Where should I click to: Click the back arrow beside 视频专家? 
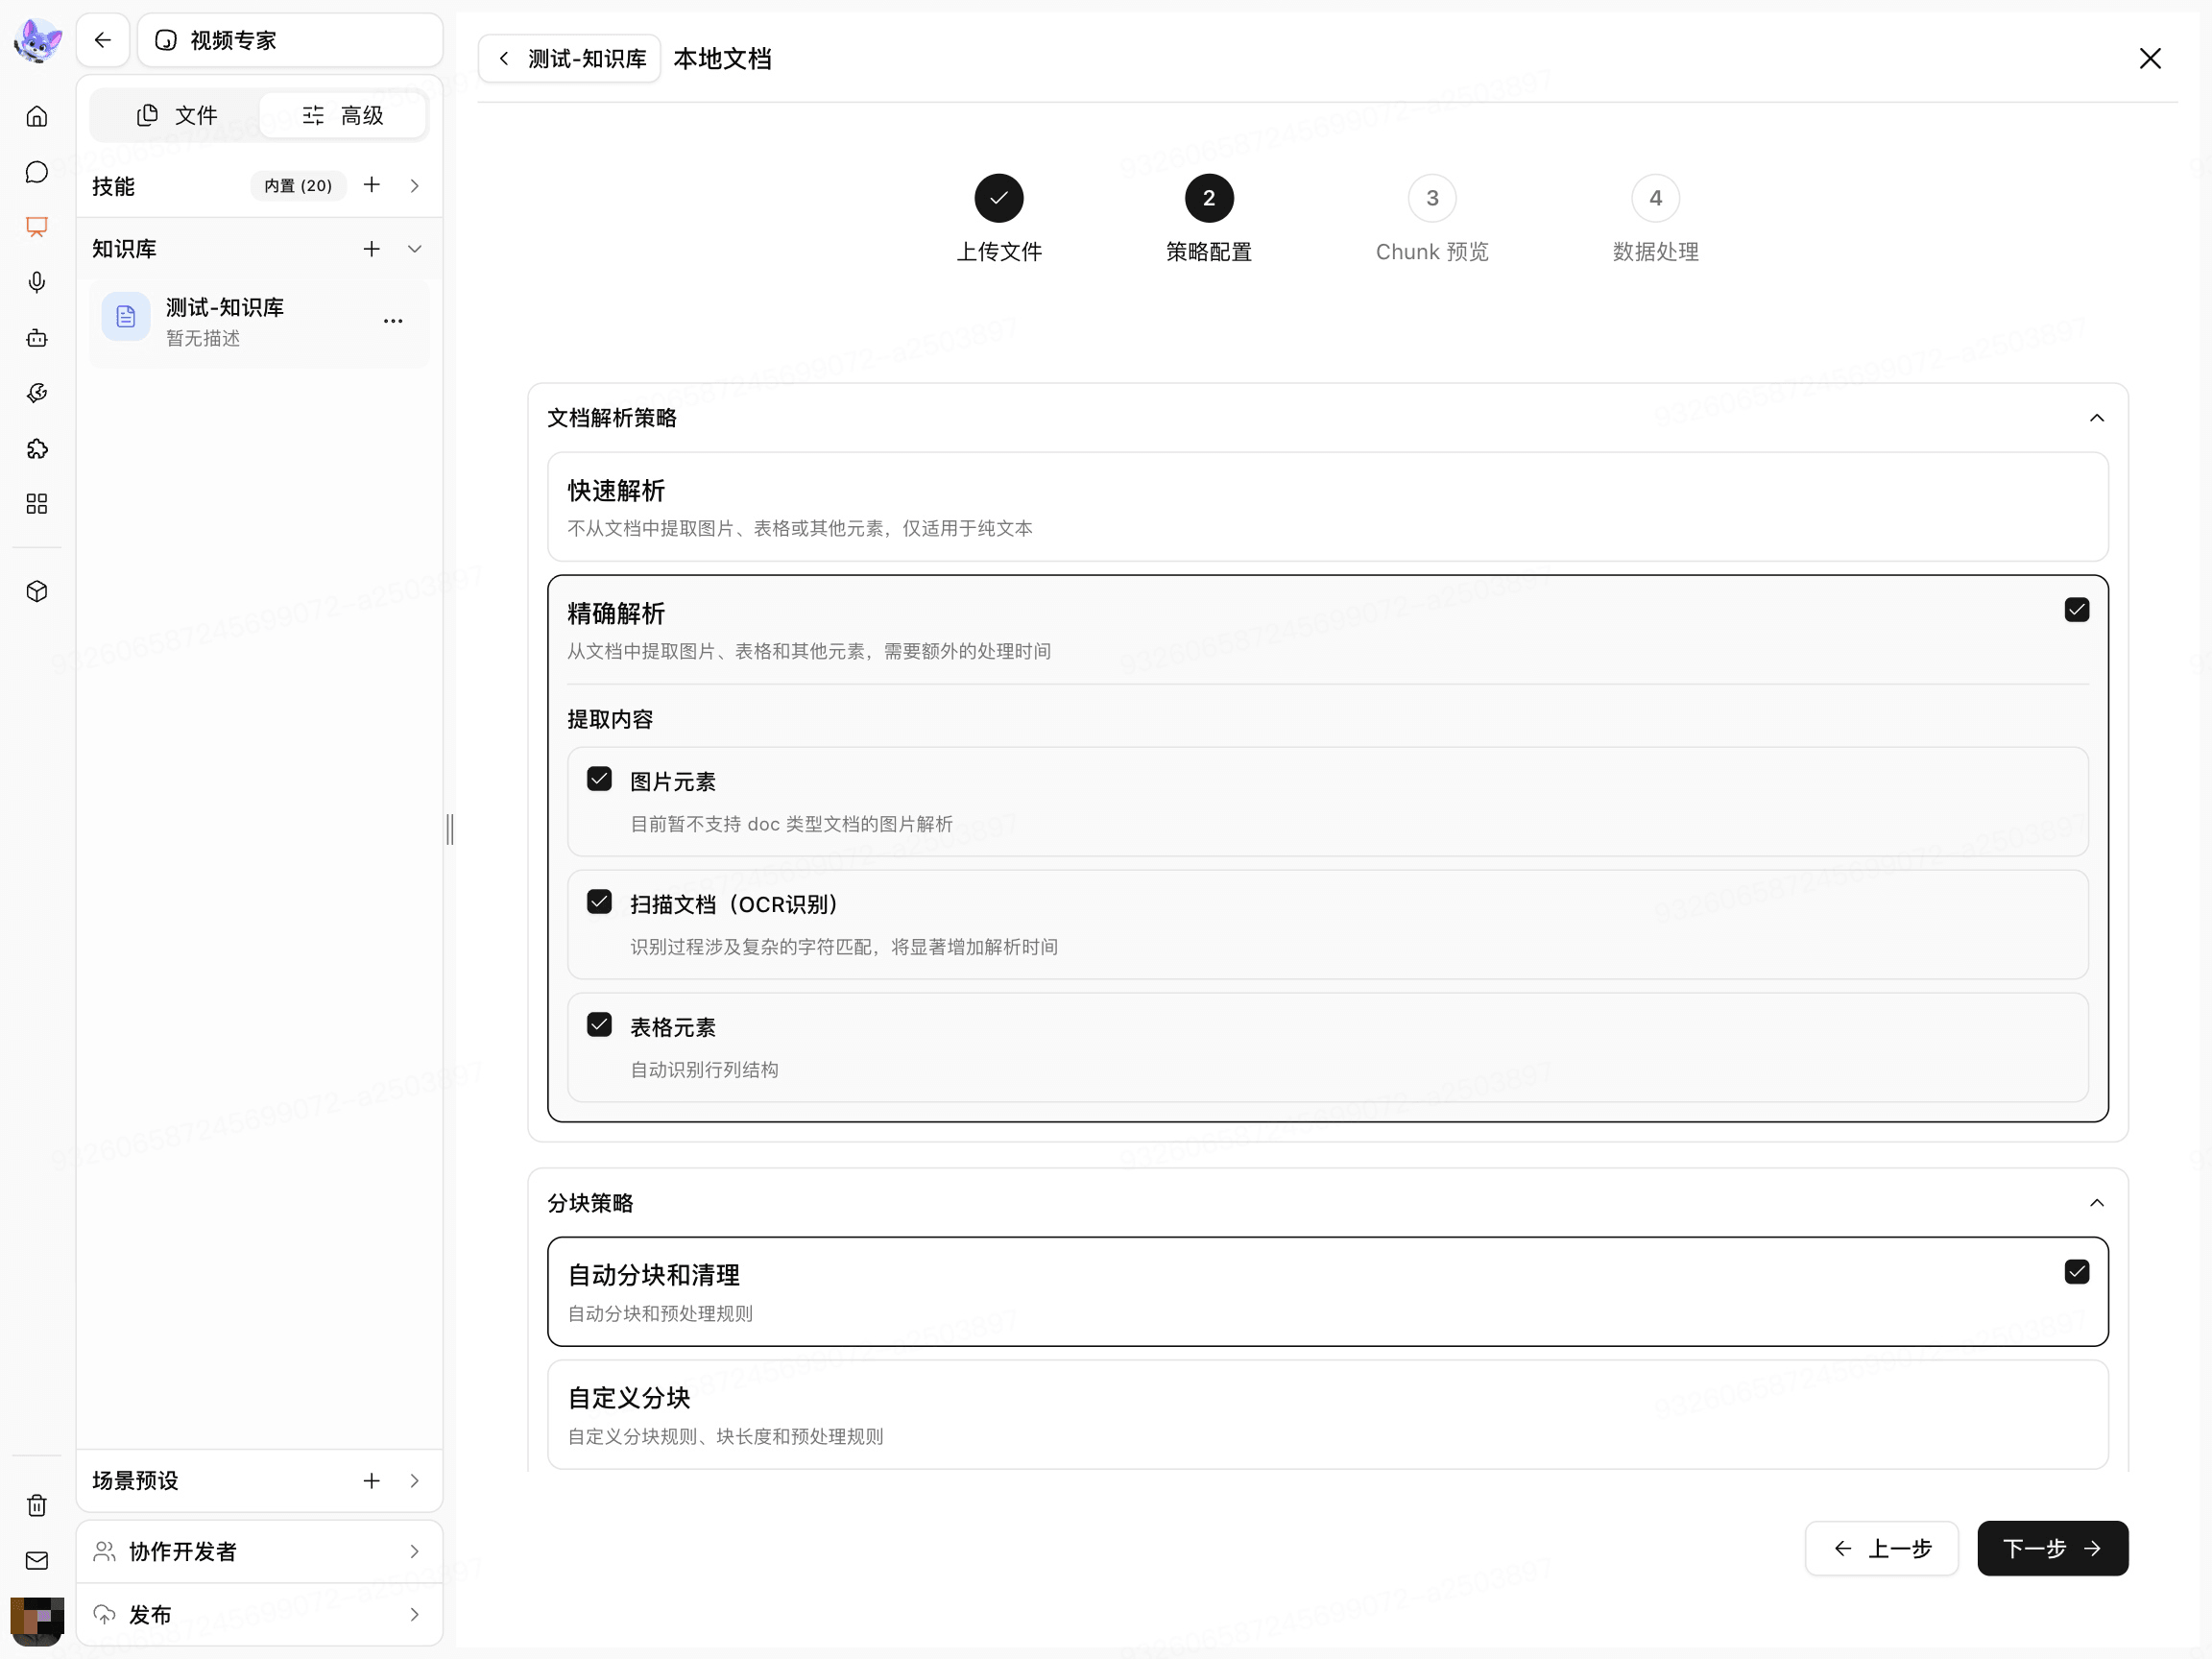coord(103,40)
